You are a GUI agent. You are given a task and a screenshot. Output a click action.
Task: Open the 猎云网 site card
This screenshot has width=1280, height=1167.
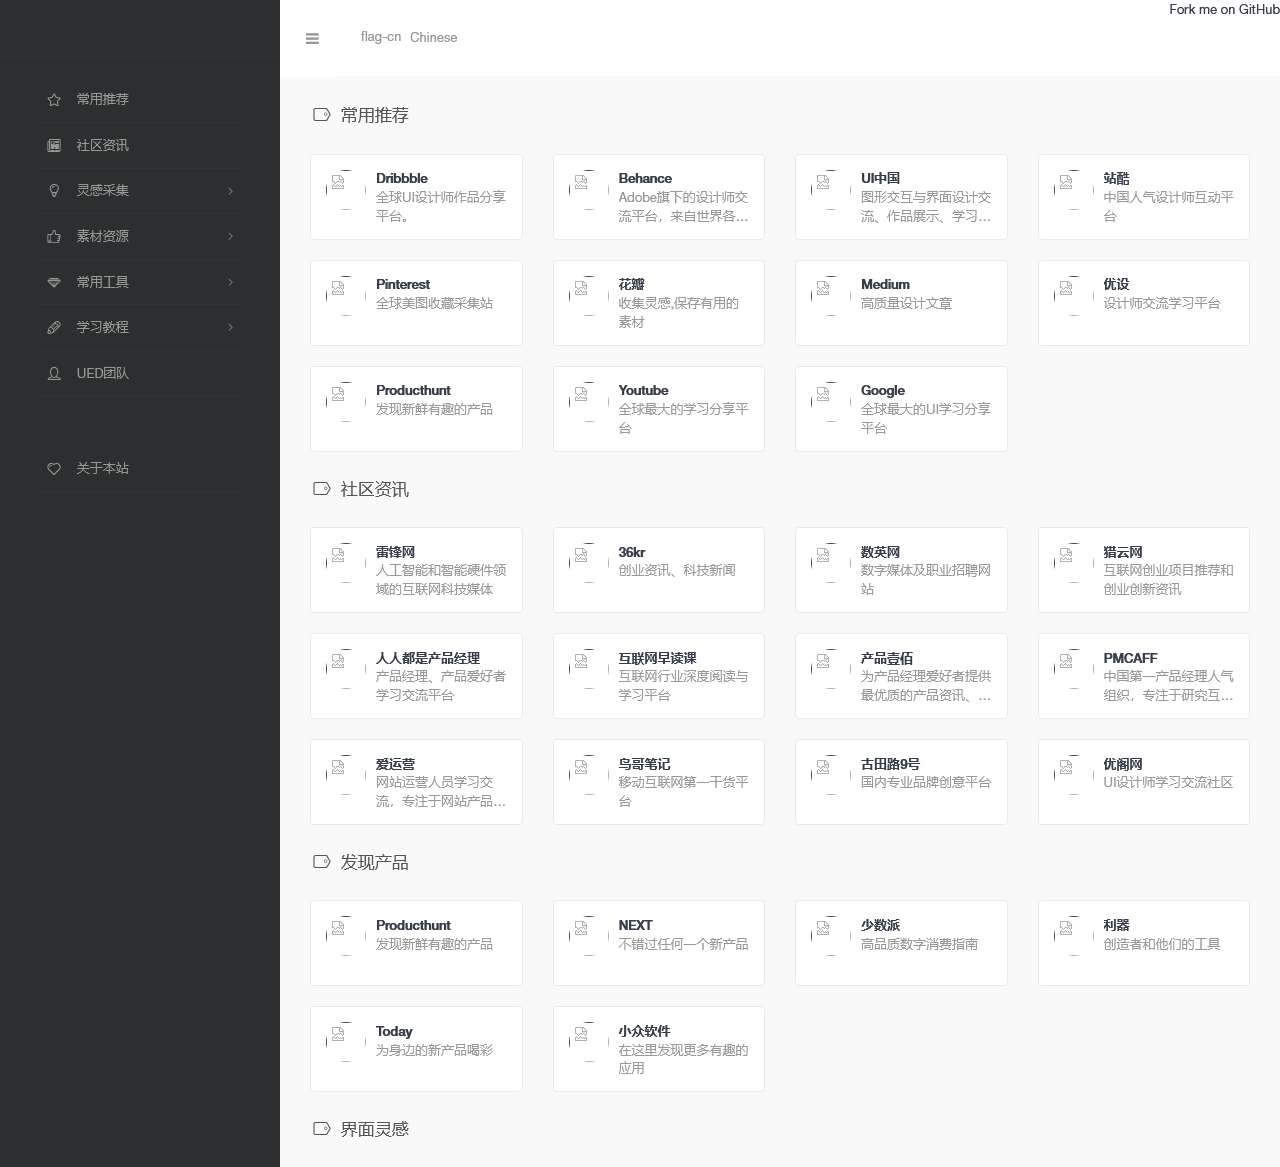pos(1144,570)
